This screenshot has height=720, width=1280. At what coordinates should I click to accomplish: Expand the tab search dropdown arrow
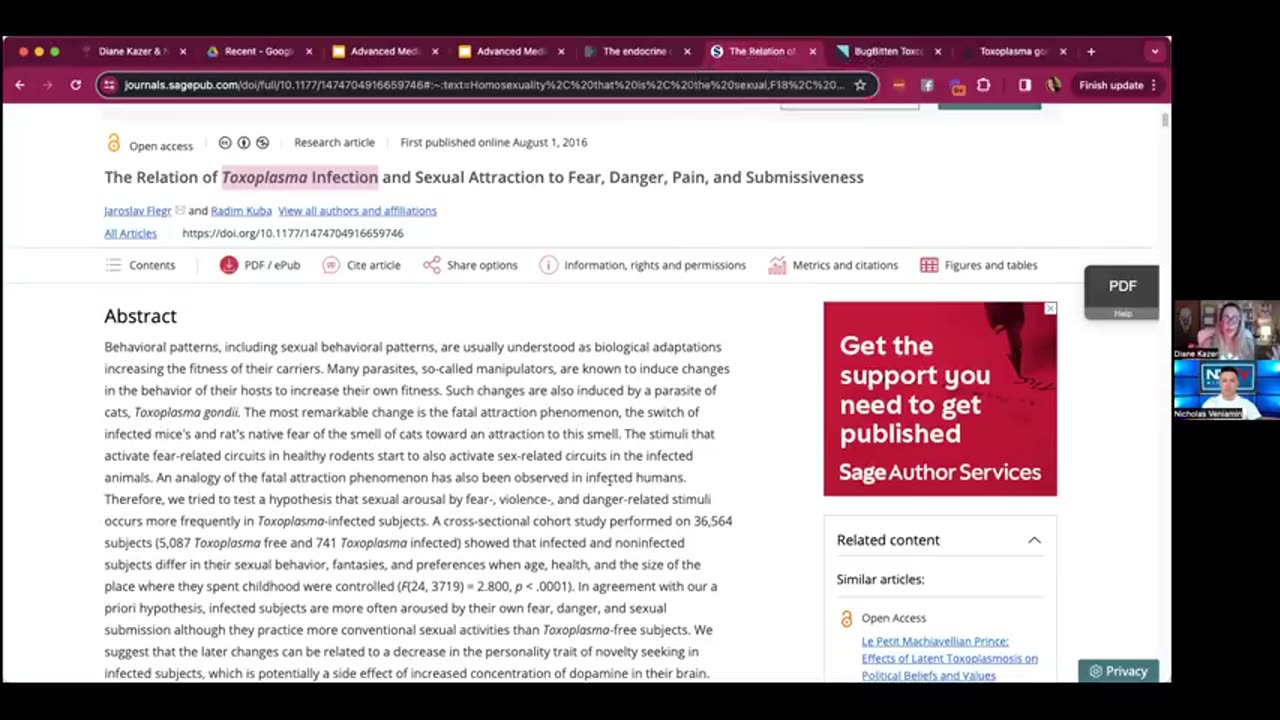coord(1155,51)
